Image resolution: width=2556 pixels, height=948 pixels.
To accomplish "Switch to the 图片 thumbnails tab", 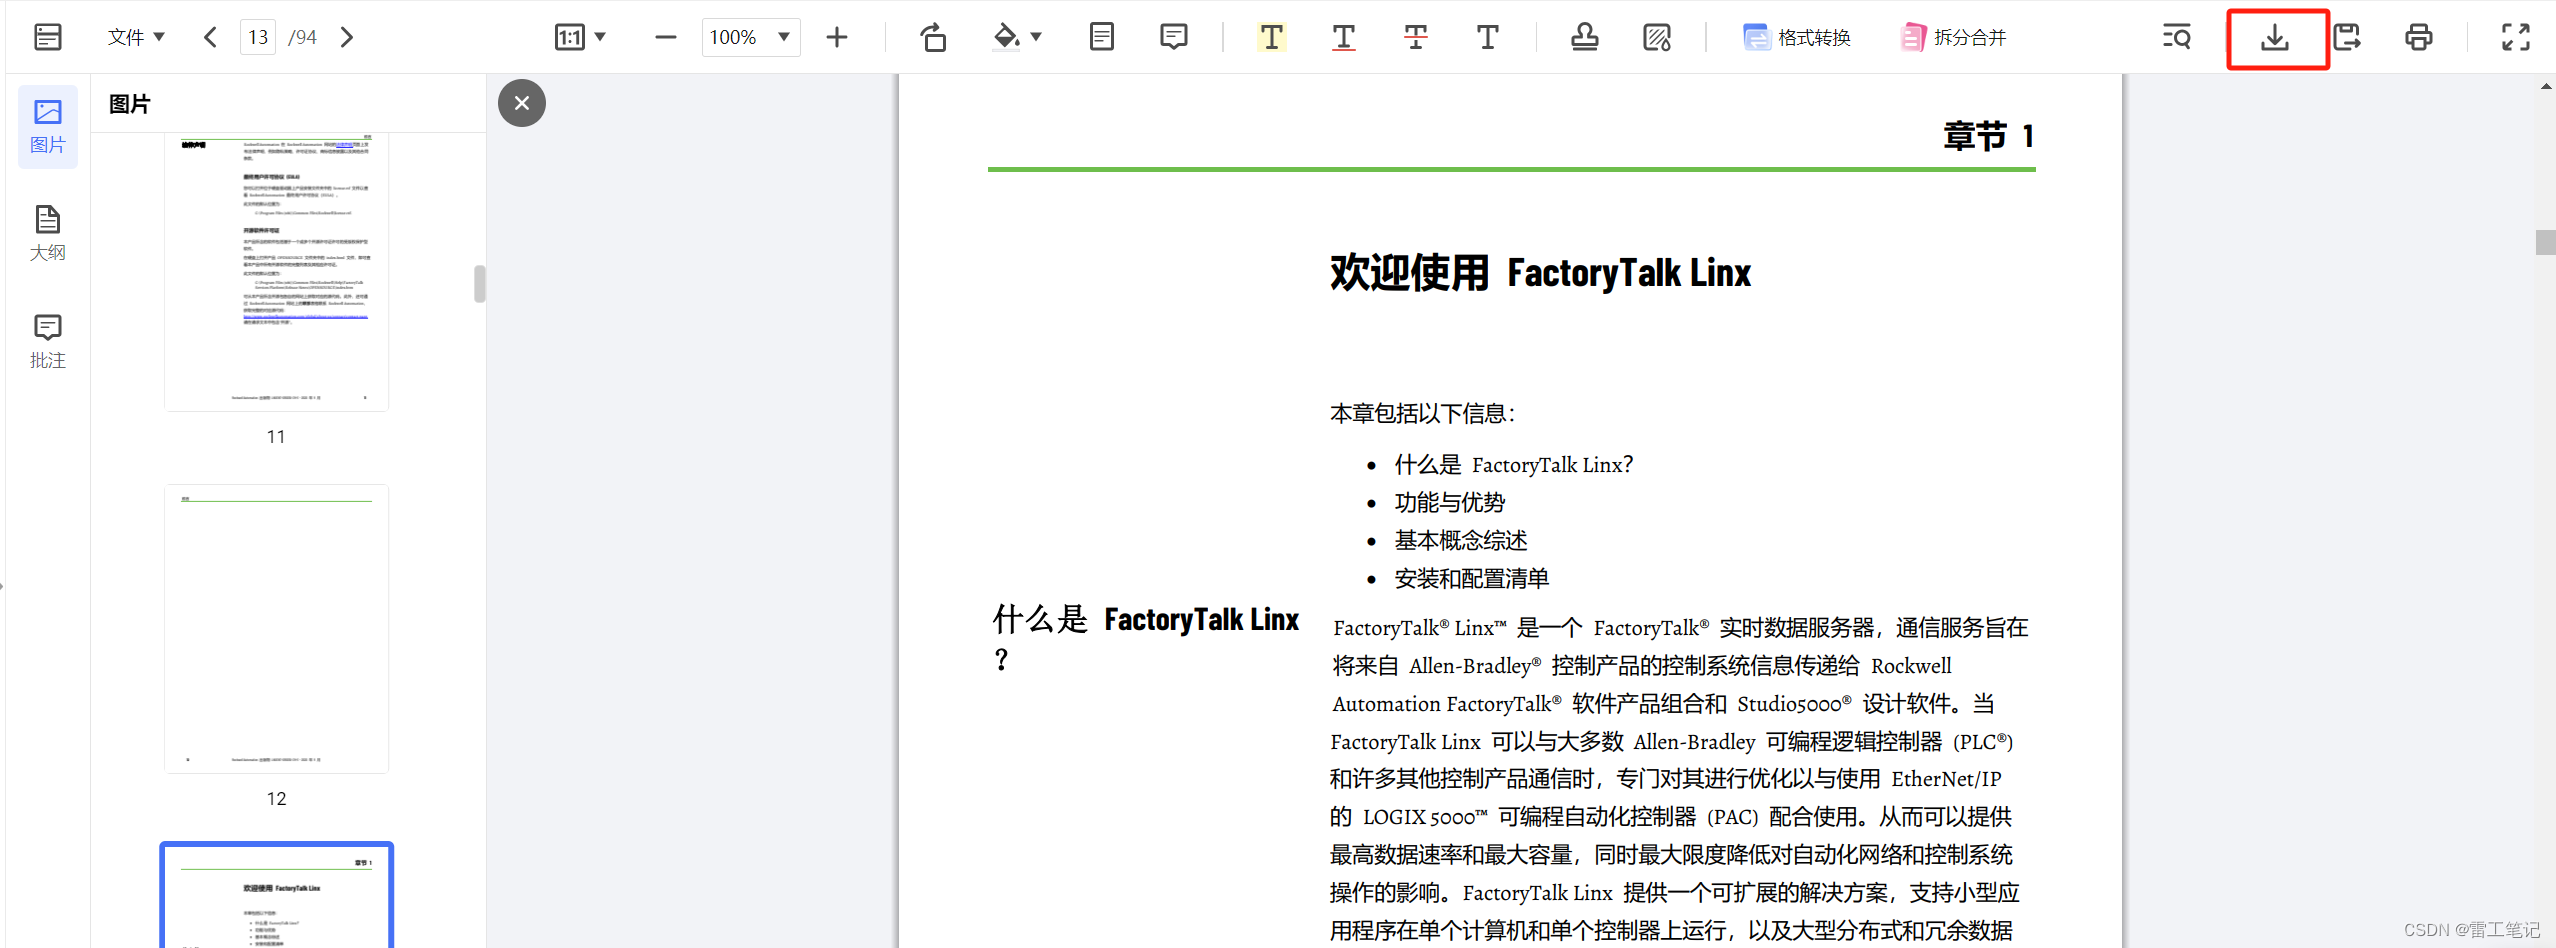I will point(47,126).
